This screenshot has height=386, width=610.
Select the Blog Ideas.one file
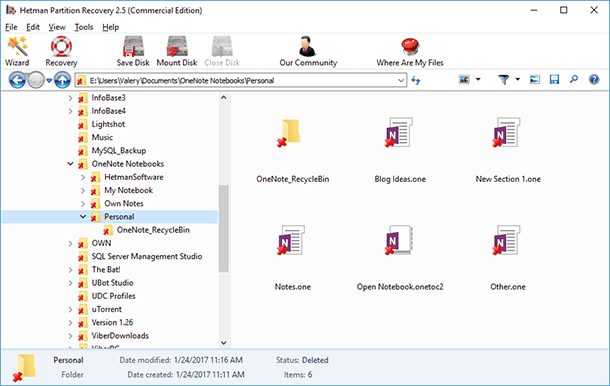coord(399,133)
